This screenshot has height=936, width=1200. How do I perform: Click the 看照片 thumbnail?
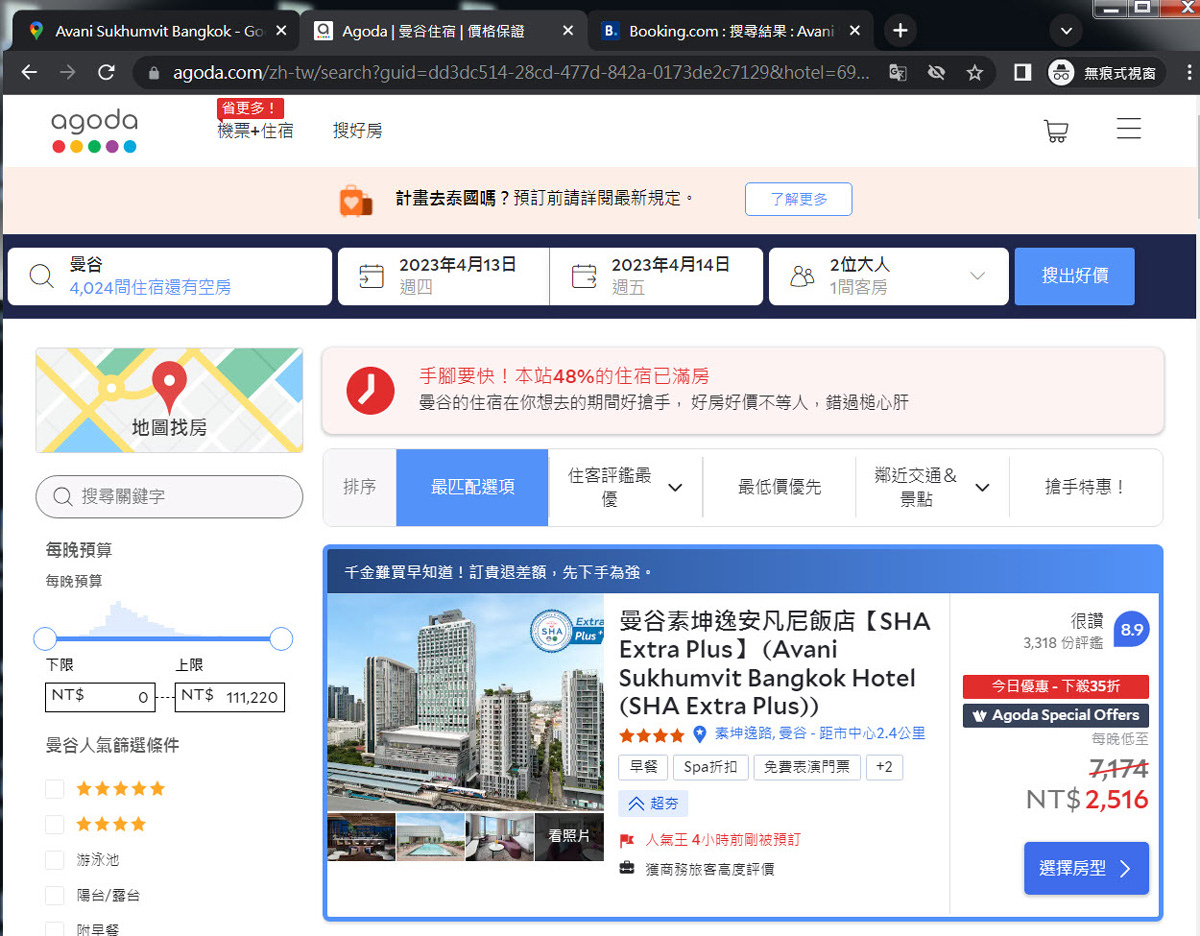coord(569,836)
